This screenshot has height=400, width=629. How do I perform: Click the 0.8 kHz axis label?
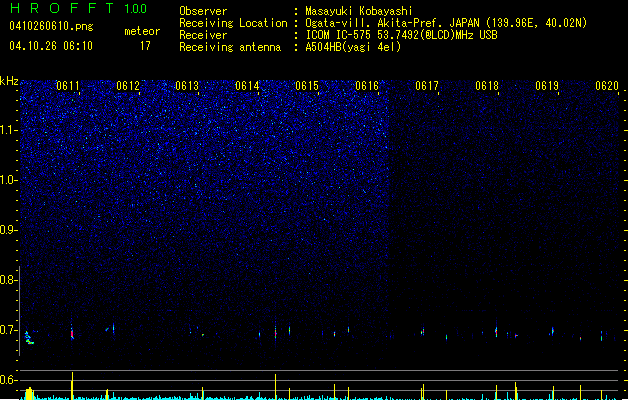click(9, 280)
